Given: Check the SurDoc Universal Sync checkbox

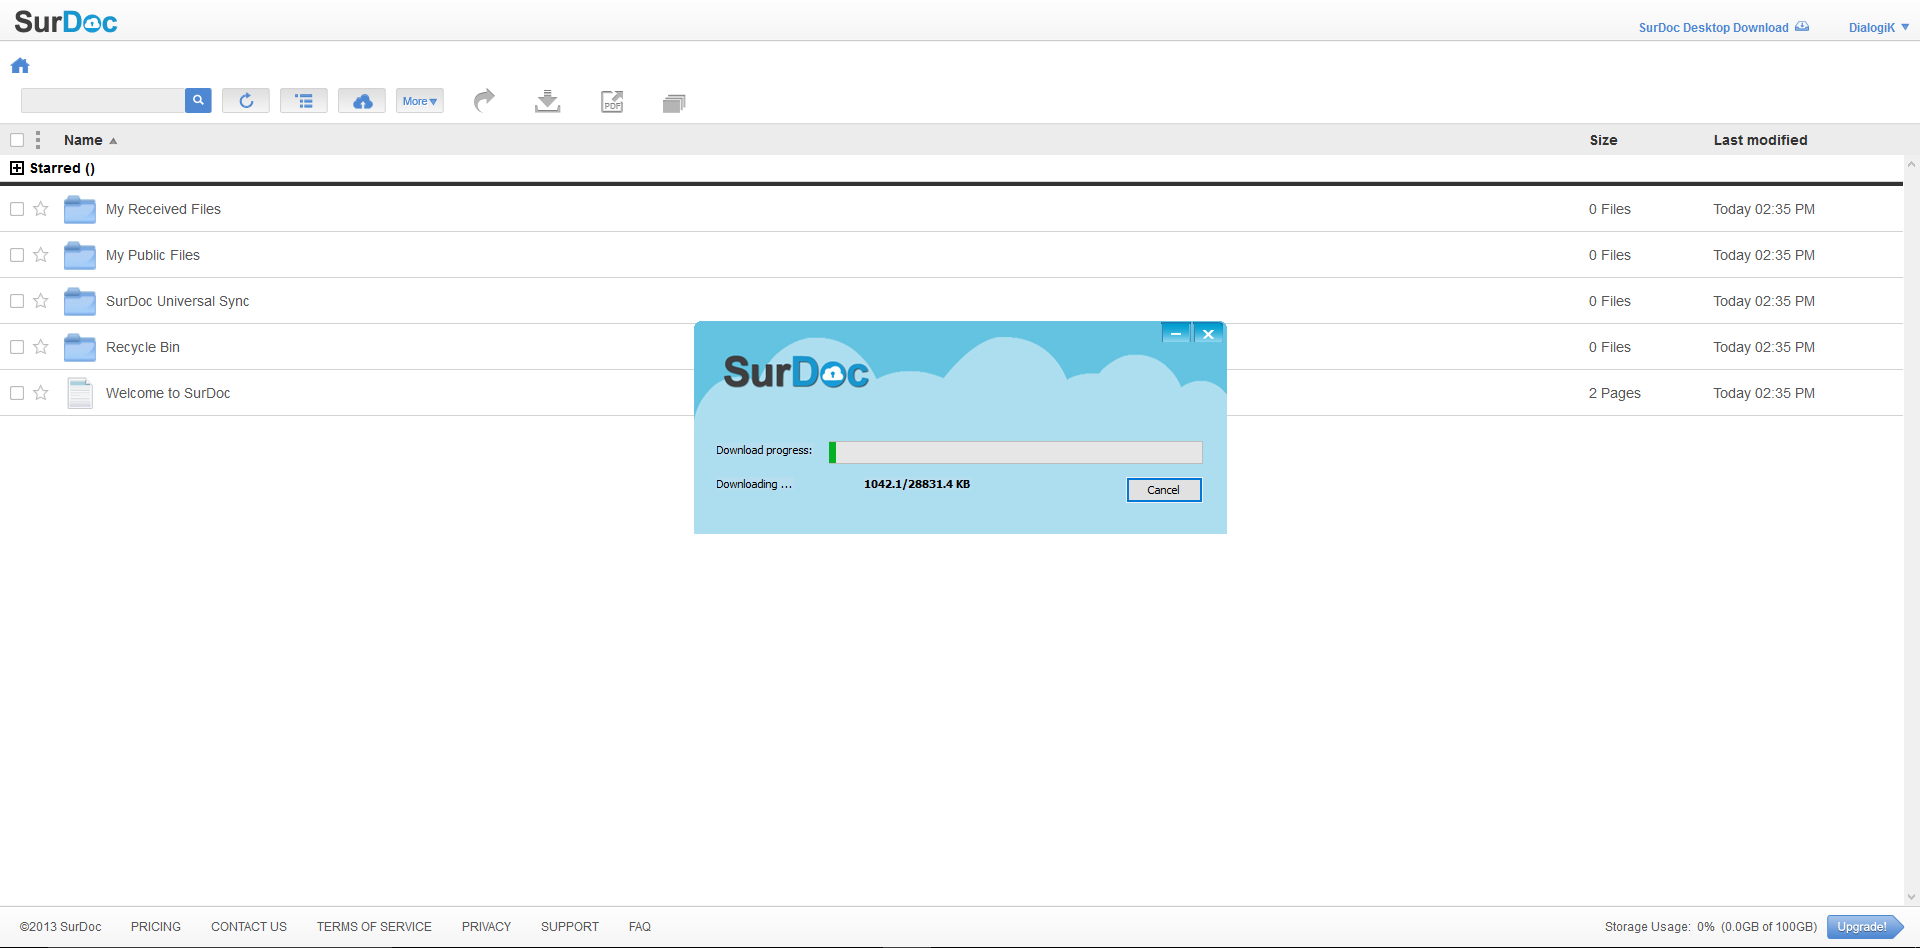Looking at the screenshot, I should pyautogui.click(x=17, y=301).
